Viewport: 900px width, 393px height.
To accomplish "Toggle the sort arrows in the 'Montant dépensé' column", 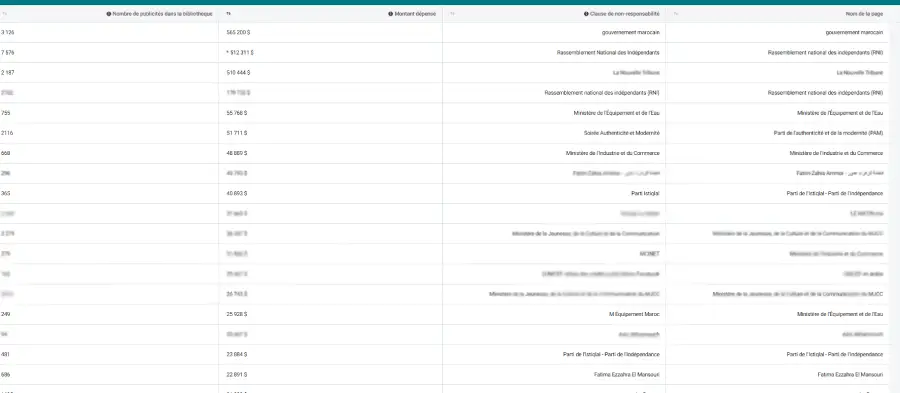I will tap(228, 14).
